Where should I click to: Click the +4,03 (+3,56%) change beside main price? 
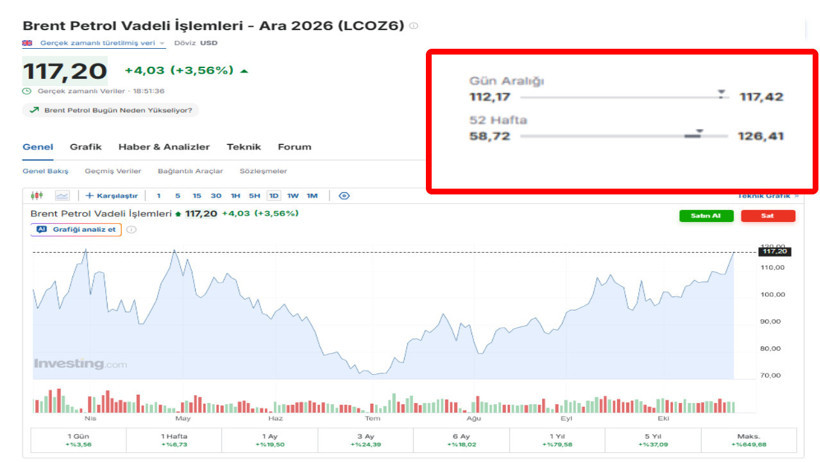click(x=179, y=70)
